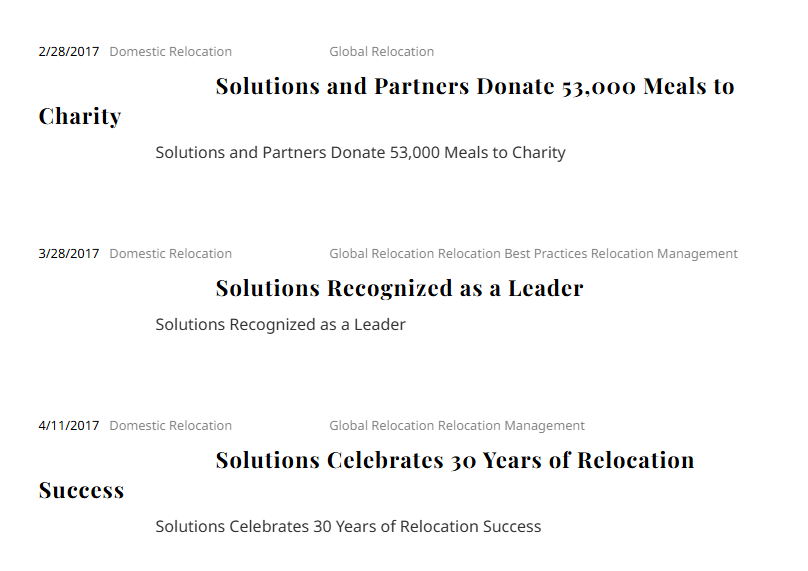
Task: Select Domestic Relocation tag on 2/28/2017 post
Action: pyautogui.click(x=170, y=52)
